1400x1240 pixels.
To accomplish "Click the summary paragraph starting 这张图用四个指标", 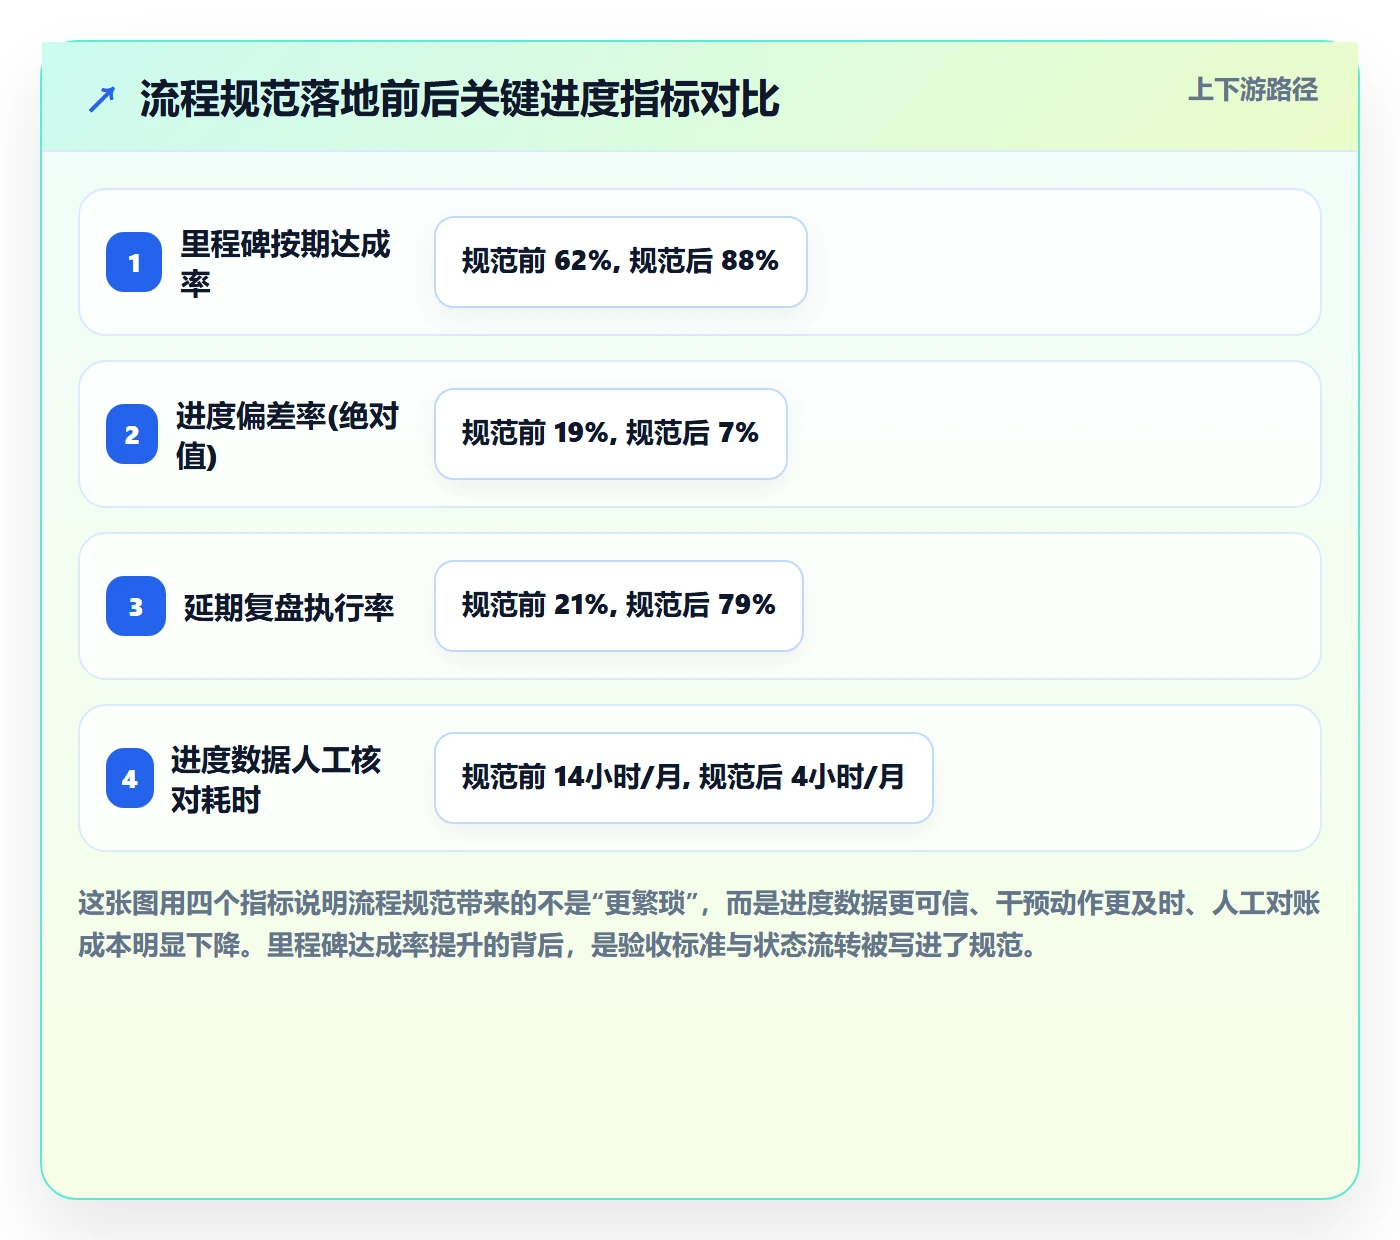I will pos(699,924).
